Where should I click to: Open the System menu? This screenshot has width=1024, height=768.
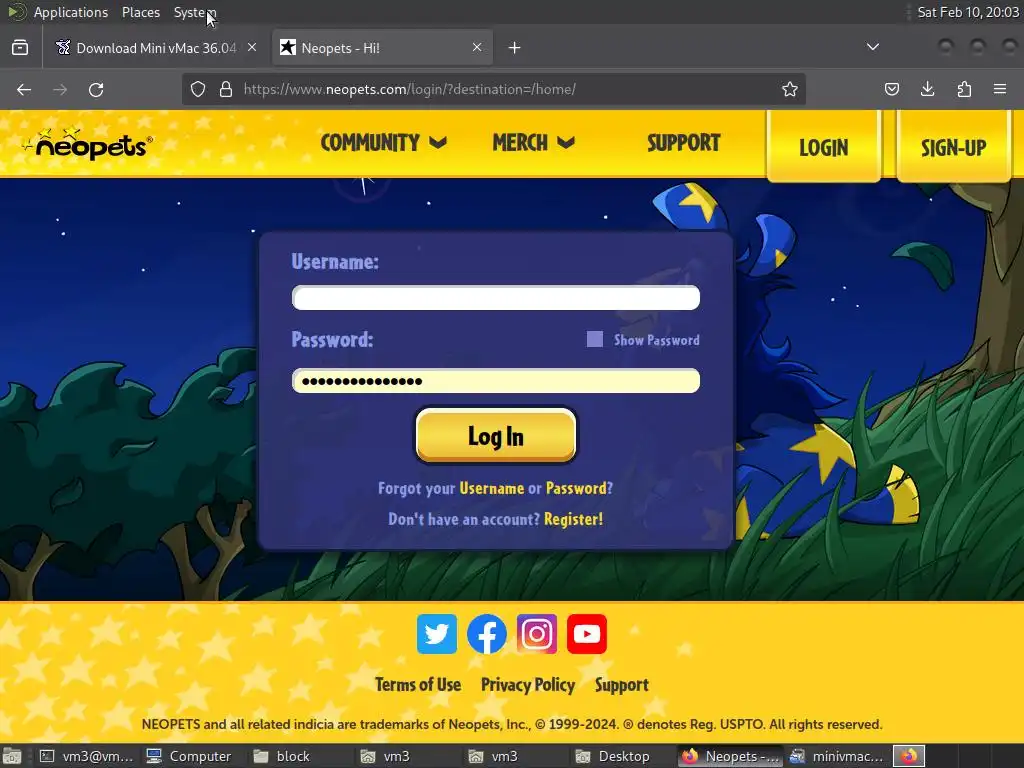(195, 12)
